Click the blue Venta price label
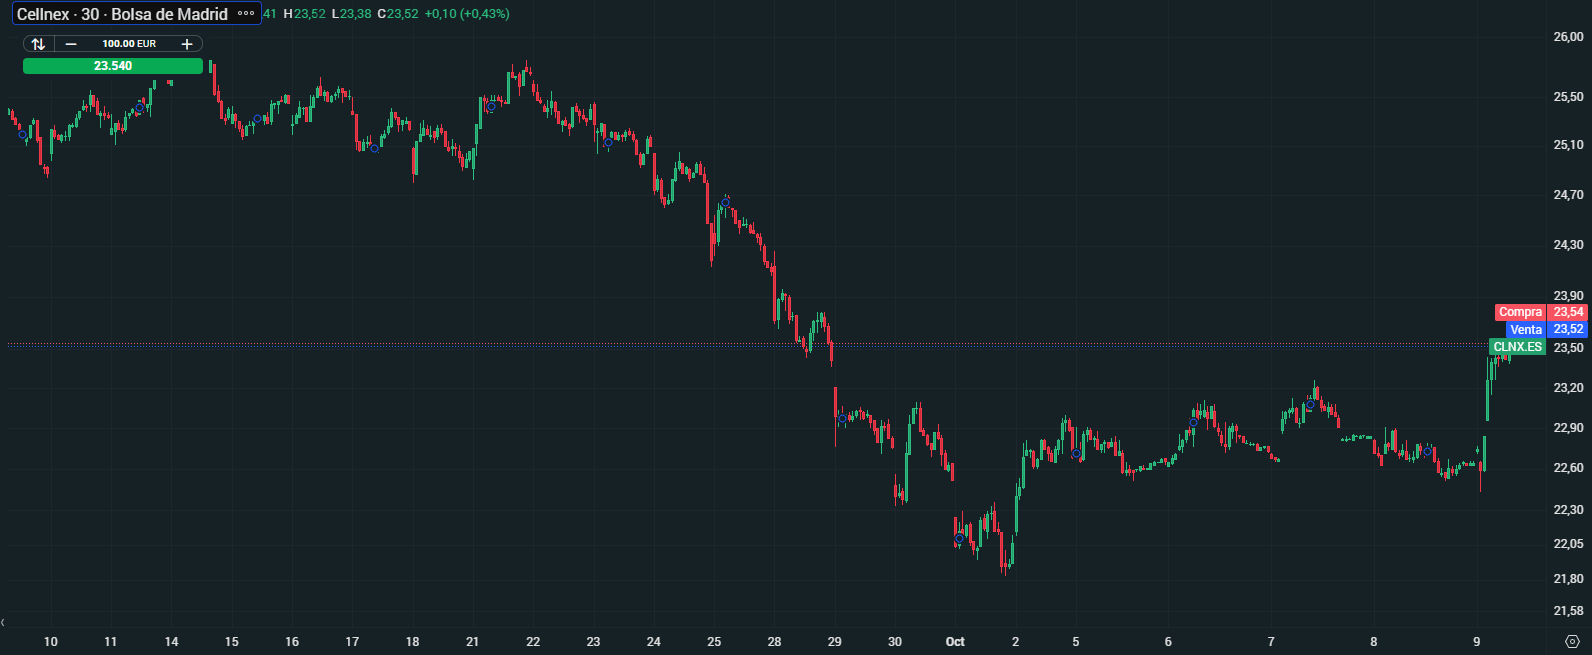This screenshot has width=1592, height=655. click(x=1526, y=329)
